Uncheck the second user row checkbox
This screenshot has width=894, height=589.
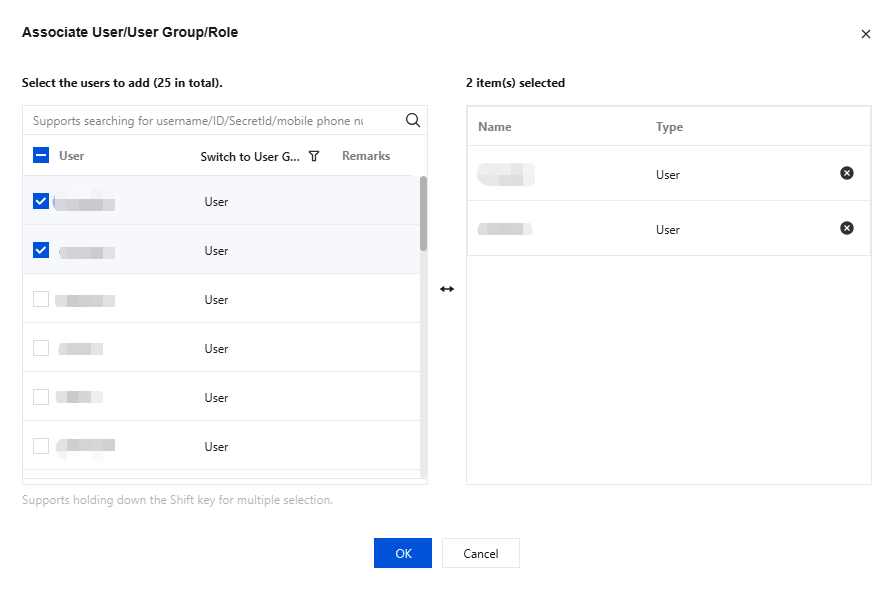click(x=41, y=250)
